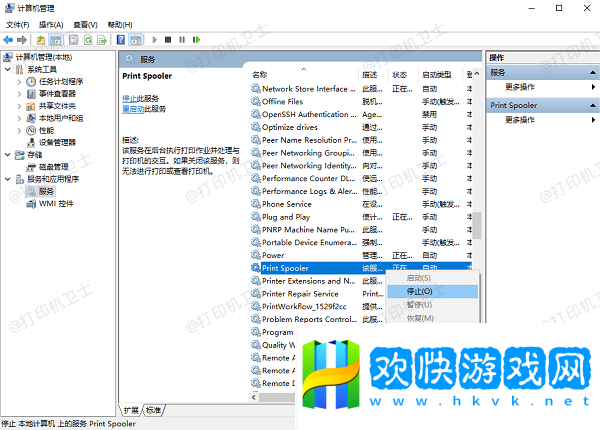Open 磁盘管理 in the tree
Screen dimensions: 600x430
(54, 167)
